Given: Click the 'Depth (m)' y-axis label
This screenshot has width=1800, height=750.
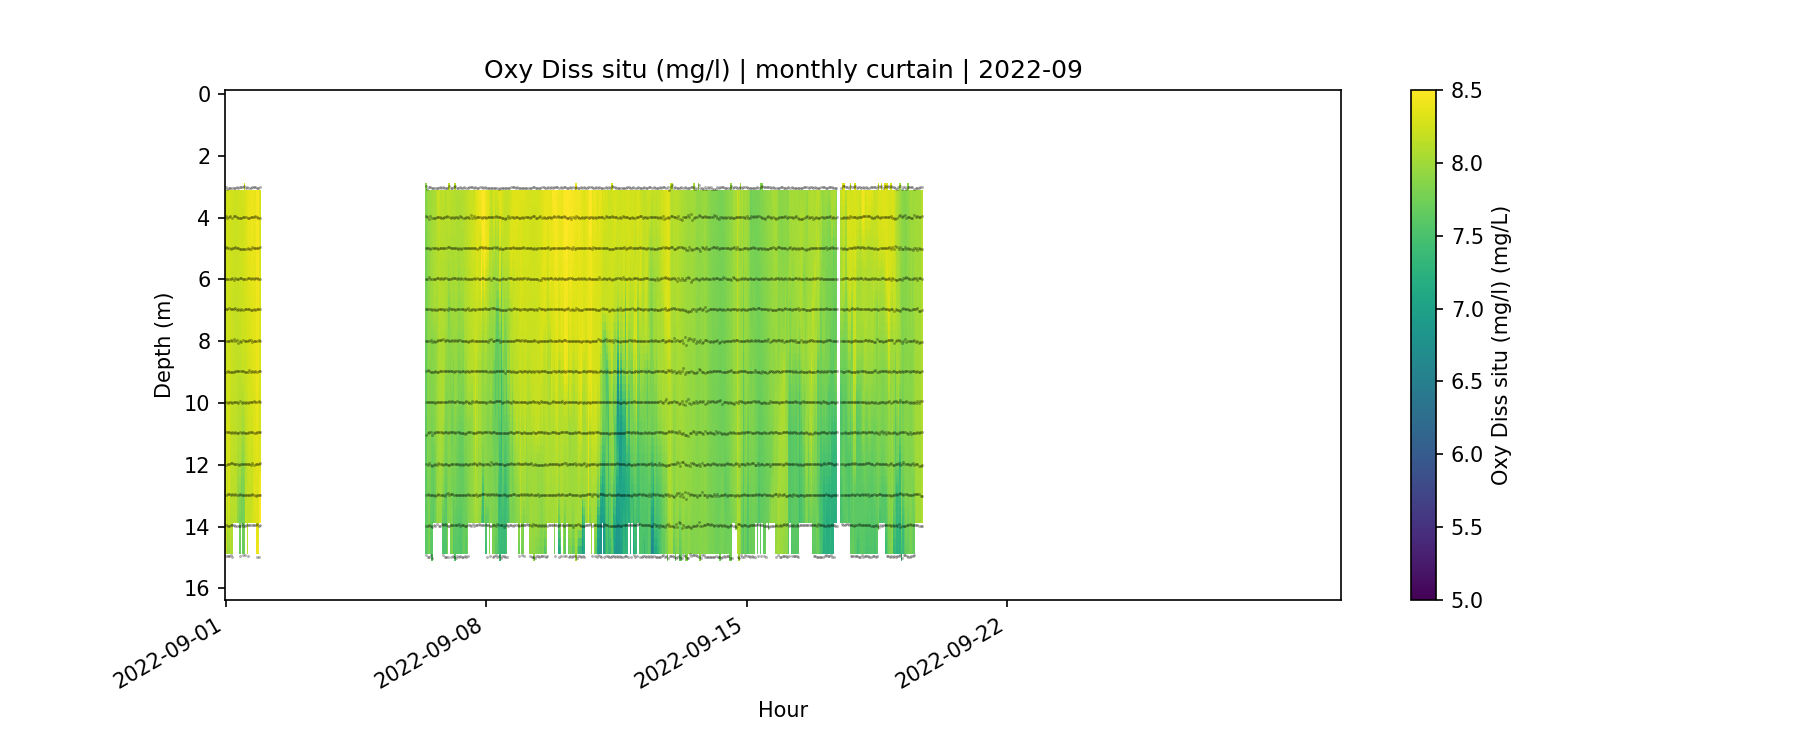Looking at the screenshot, I should (163, 346).
